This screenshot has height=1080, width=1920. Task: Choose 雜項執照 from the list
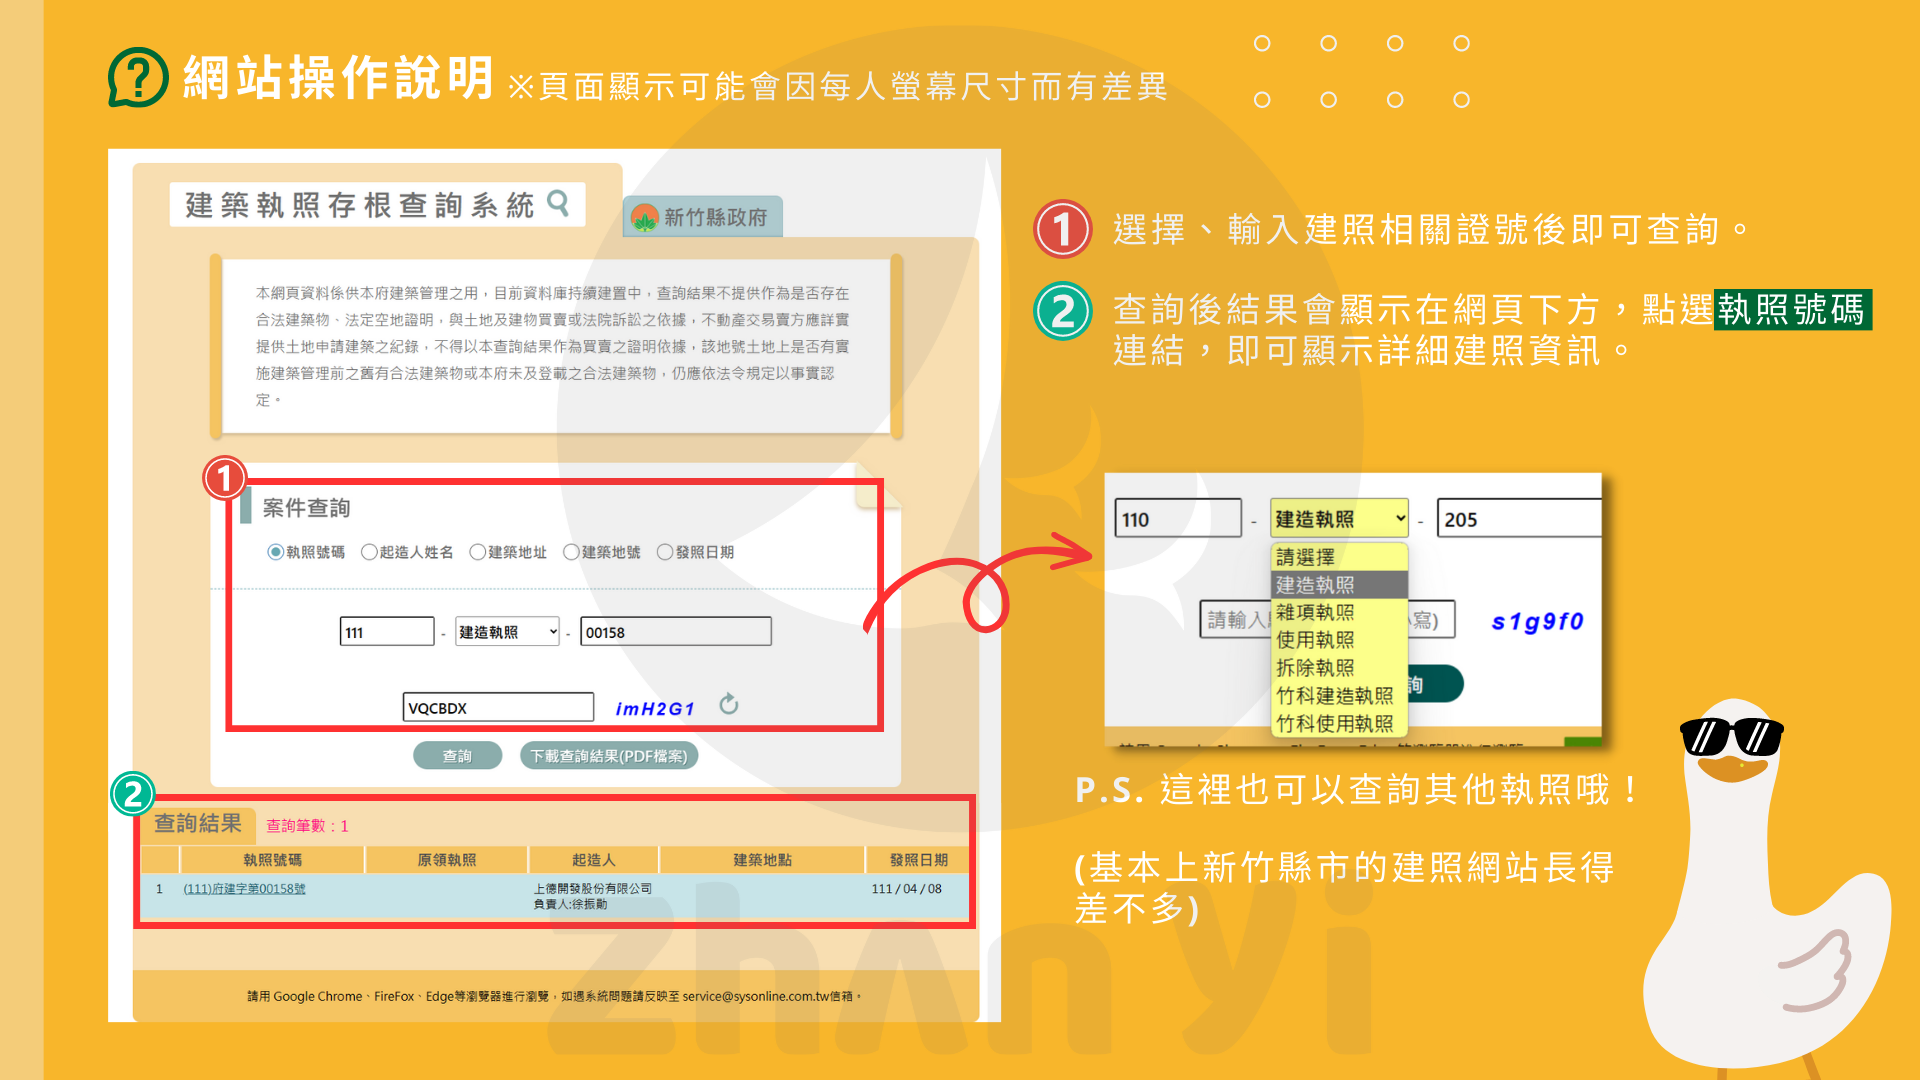click(1339, 612)
